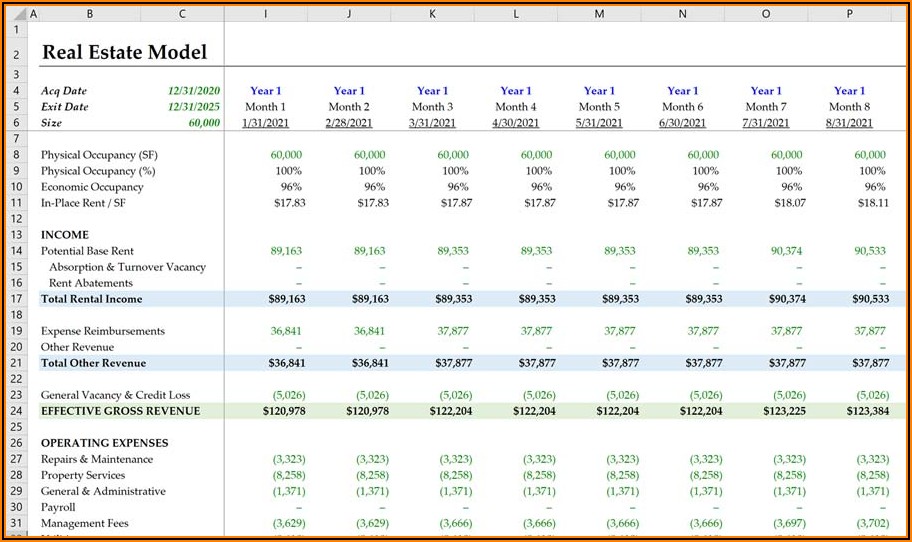Select Month 1 cell under Year 1

click(x=265, y=107)
